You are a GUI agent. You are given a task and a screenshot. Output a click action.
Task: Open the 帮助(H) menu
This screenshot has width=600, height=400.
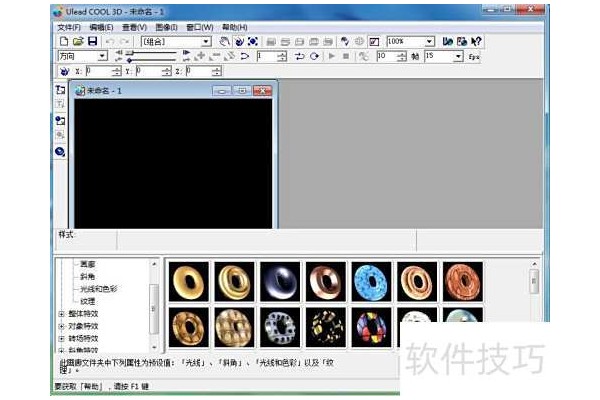(x=235, y=27)
